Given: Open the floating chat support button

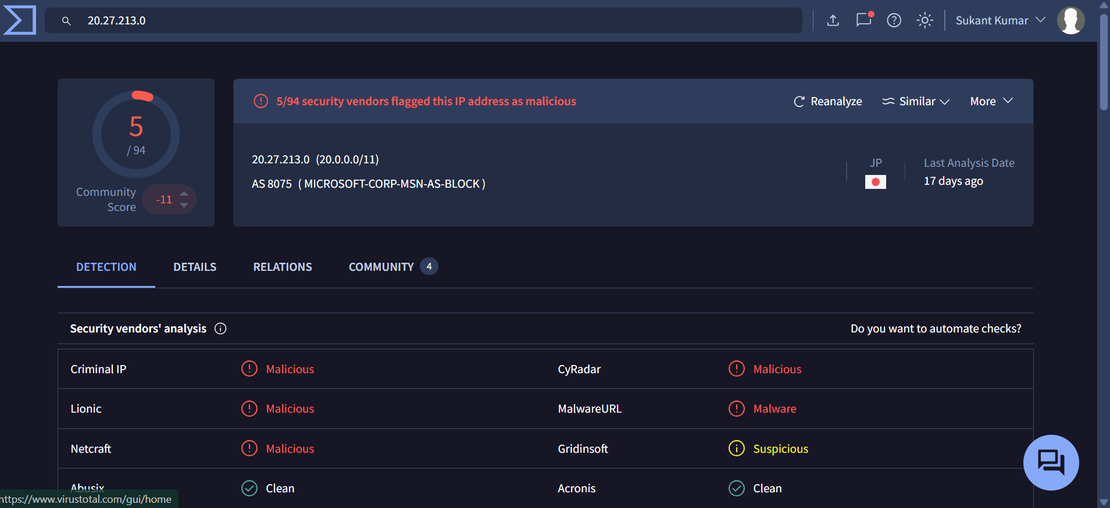Looking at the screenshot, I should pyautogui.click(x=1050, y=462).
